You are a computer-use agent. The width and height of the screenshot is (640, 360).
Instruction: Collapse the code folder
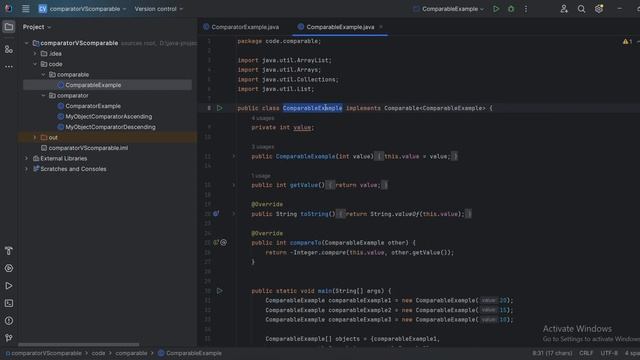[35, 64]
